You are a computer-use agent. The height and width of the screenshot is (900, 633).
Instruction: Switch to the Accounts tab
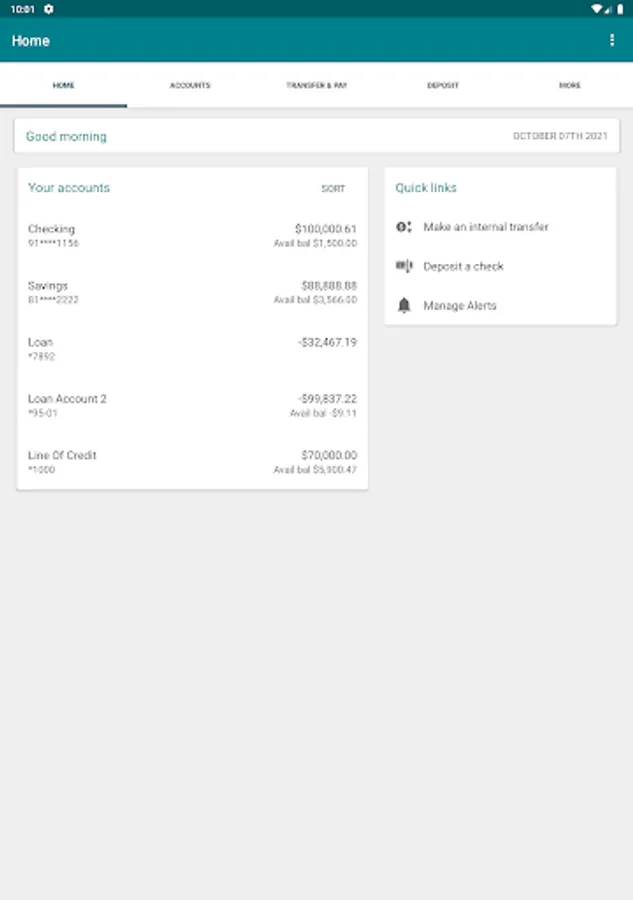[190, 85]
